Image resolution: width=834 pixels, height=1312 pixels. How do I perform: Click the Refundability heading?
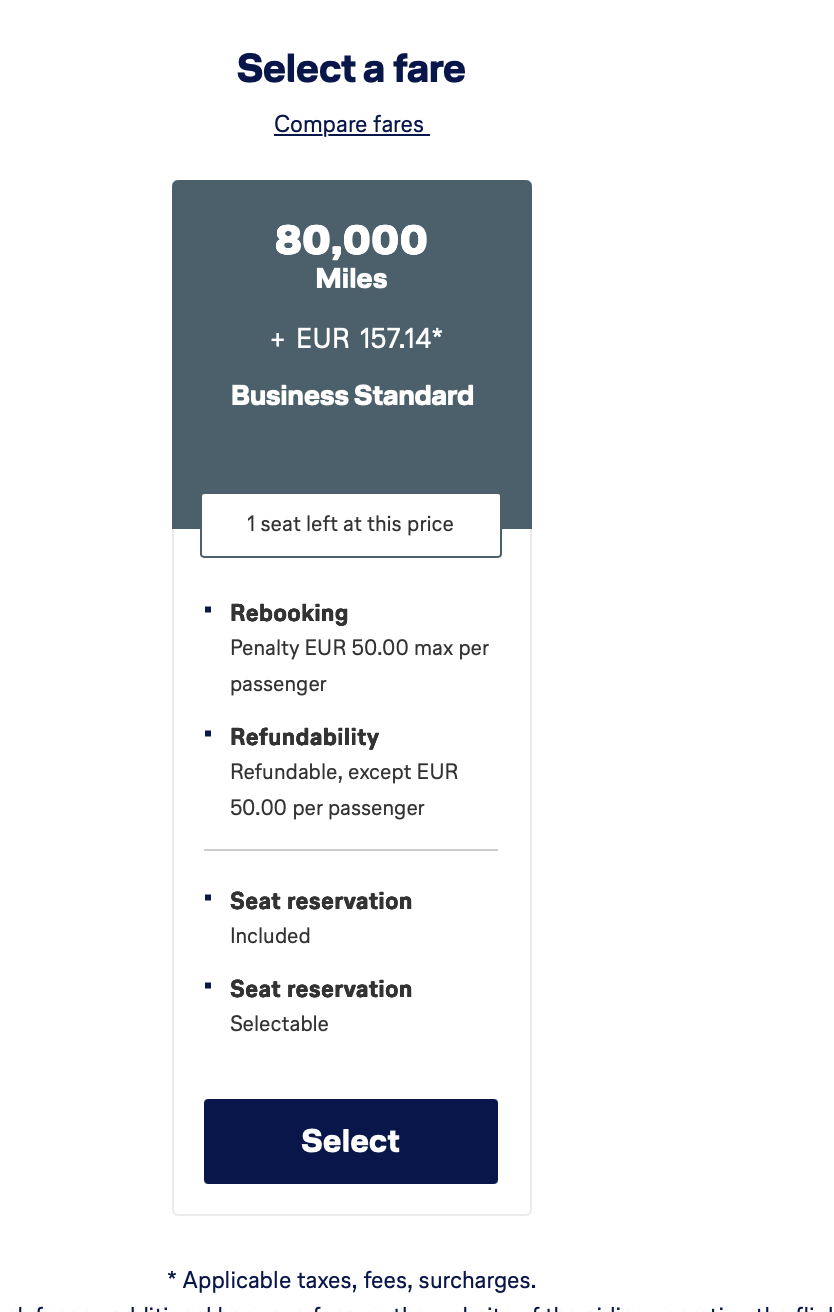pos(304,737)
